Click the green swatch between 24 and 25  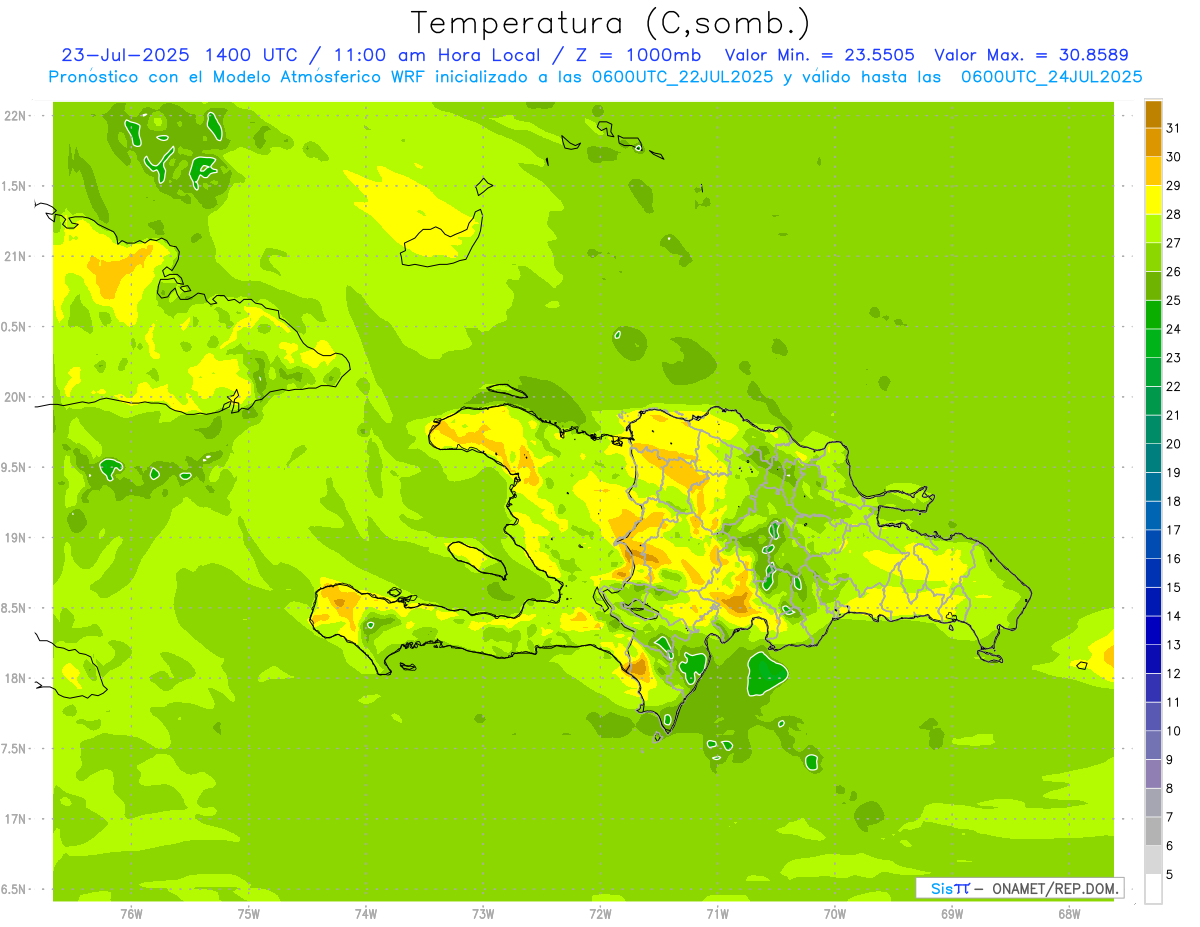(x=1153, y=314)
